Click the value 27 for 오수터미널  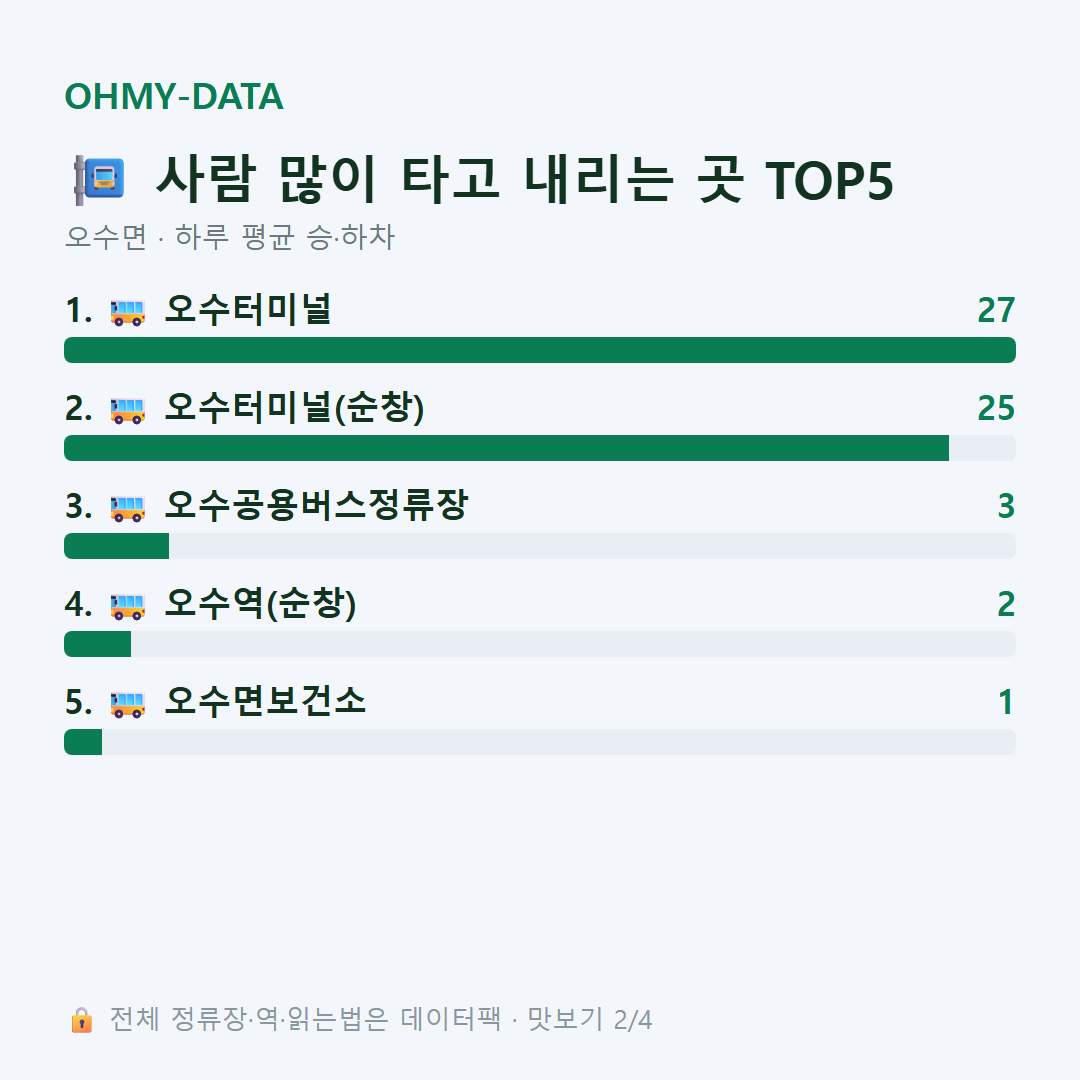point(997,311)
